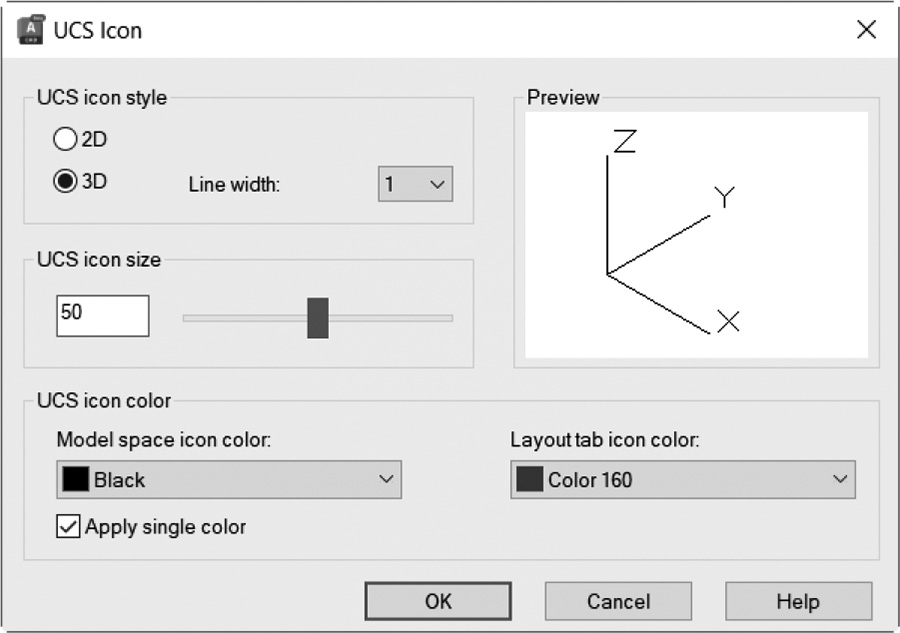
Task: Open the Line width dropdown
Action: click(415, 184)
